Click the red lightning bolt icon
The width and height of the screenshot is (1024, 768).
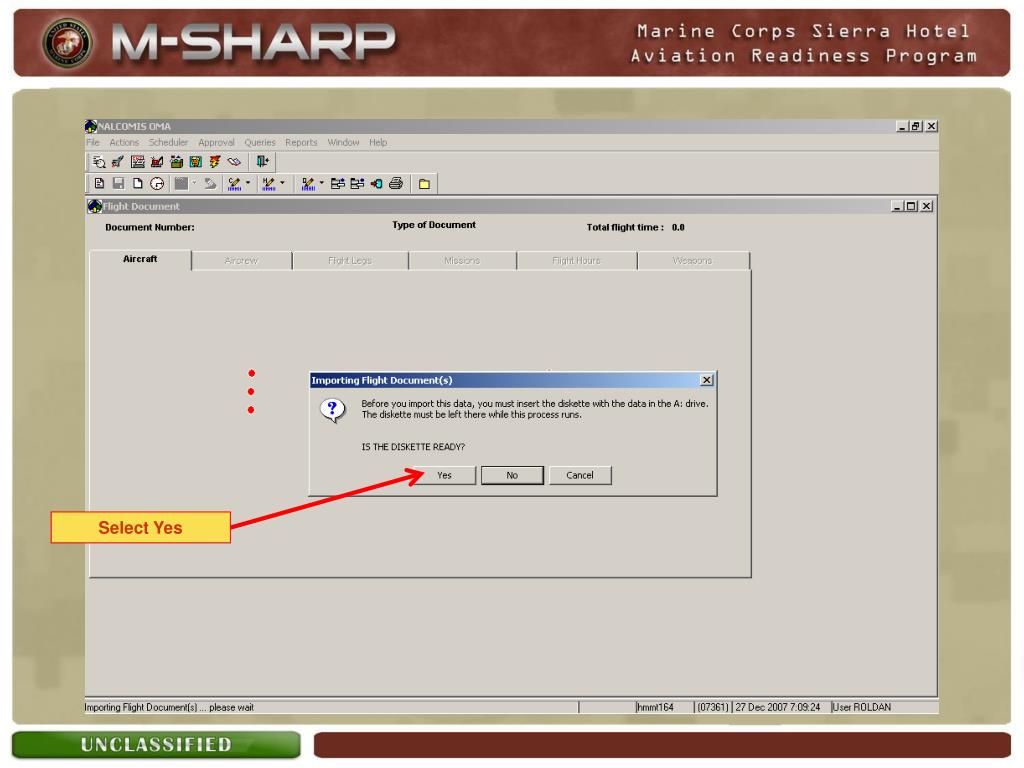pos(215,162)
